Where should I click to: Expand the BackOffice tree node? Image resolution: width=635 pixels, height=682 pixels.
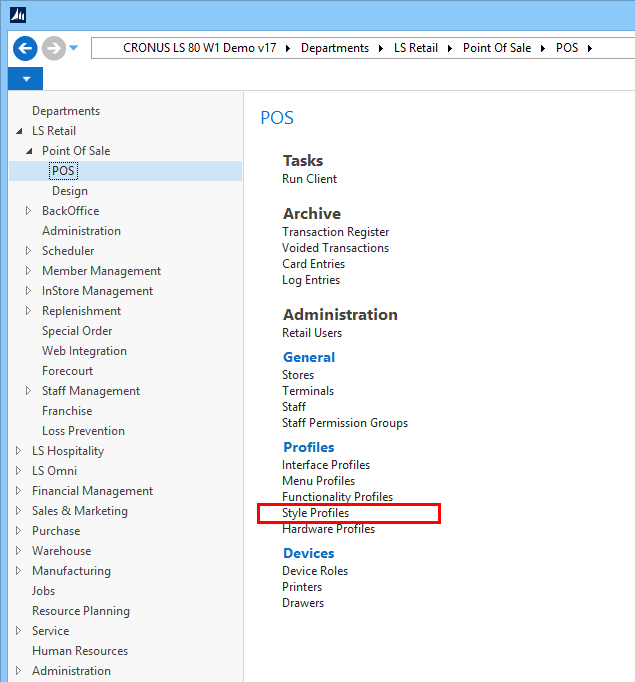pos(29,211)
